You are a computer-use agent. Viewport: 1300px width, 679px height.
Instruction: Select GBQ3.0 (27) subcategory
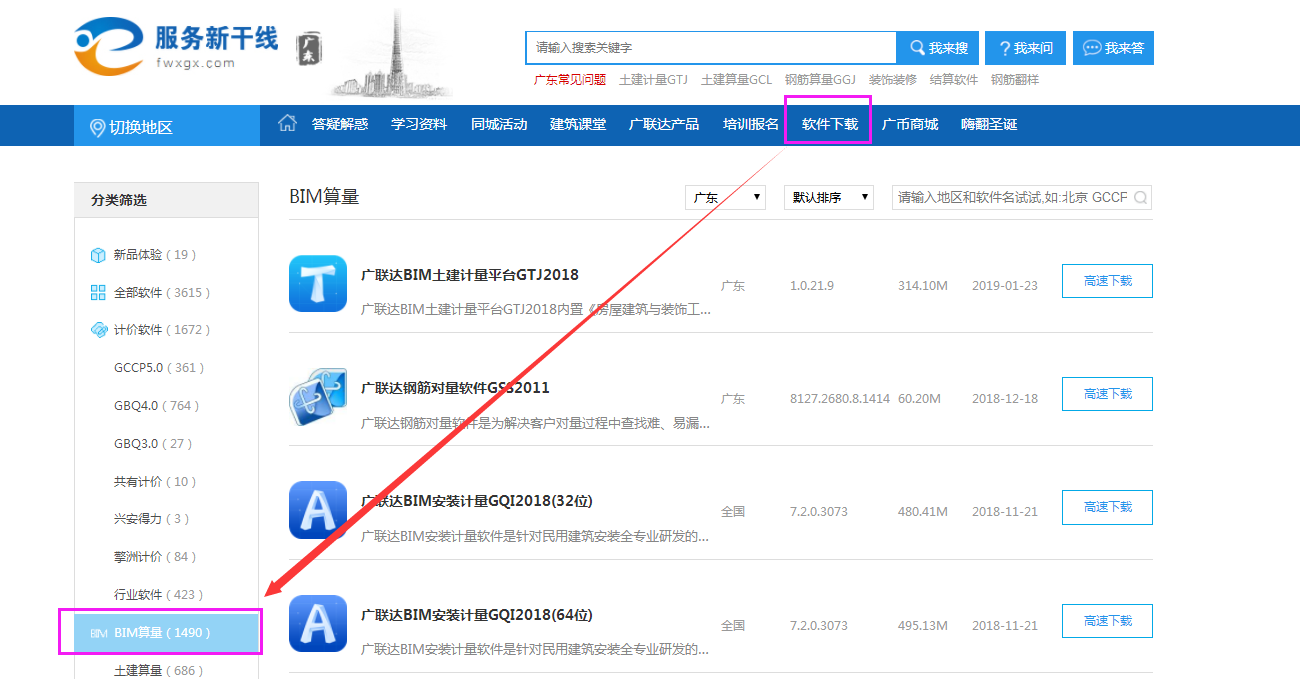click(153, 444)
